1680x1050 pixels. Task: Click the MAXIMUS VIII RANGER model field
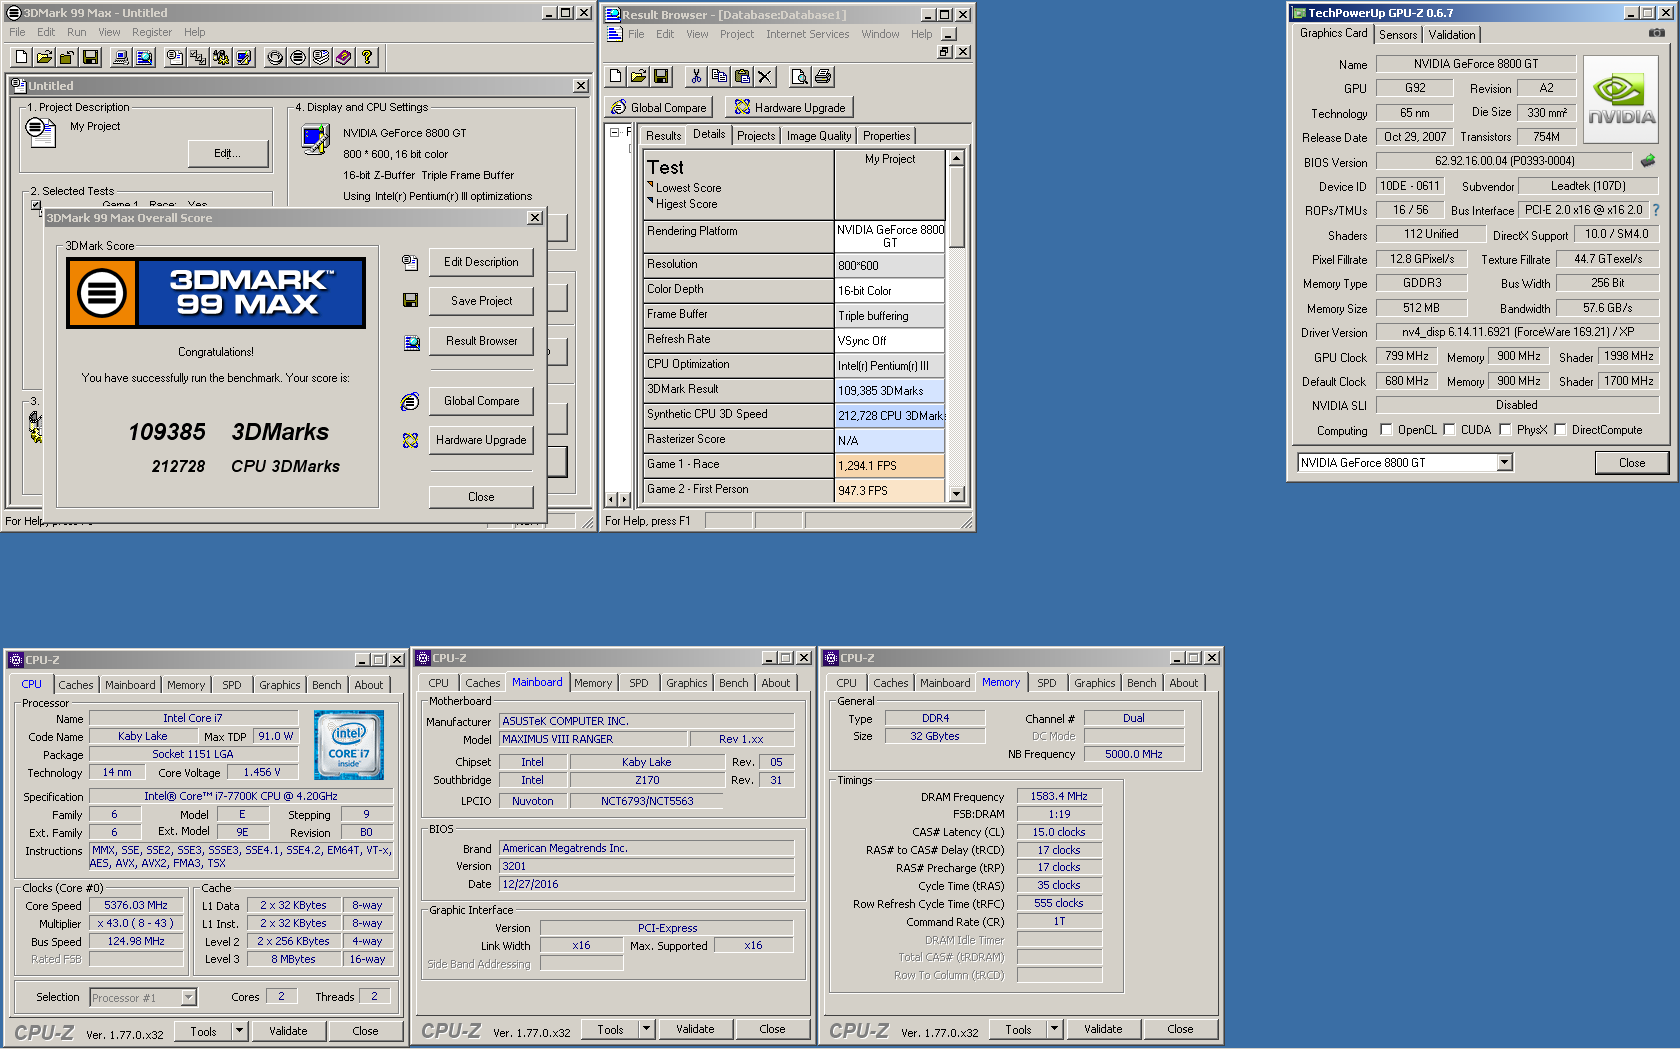pos(593,739)
